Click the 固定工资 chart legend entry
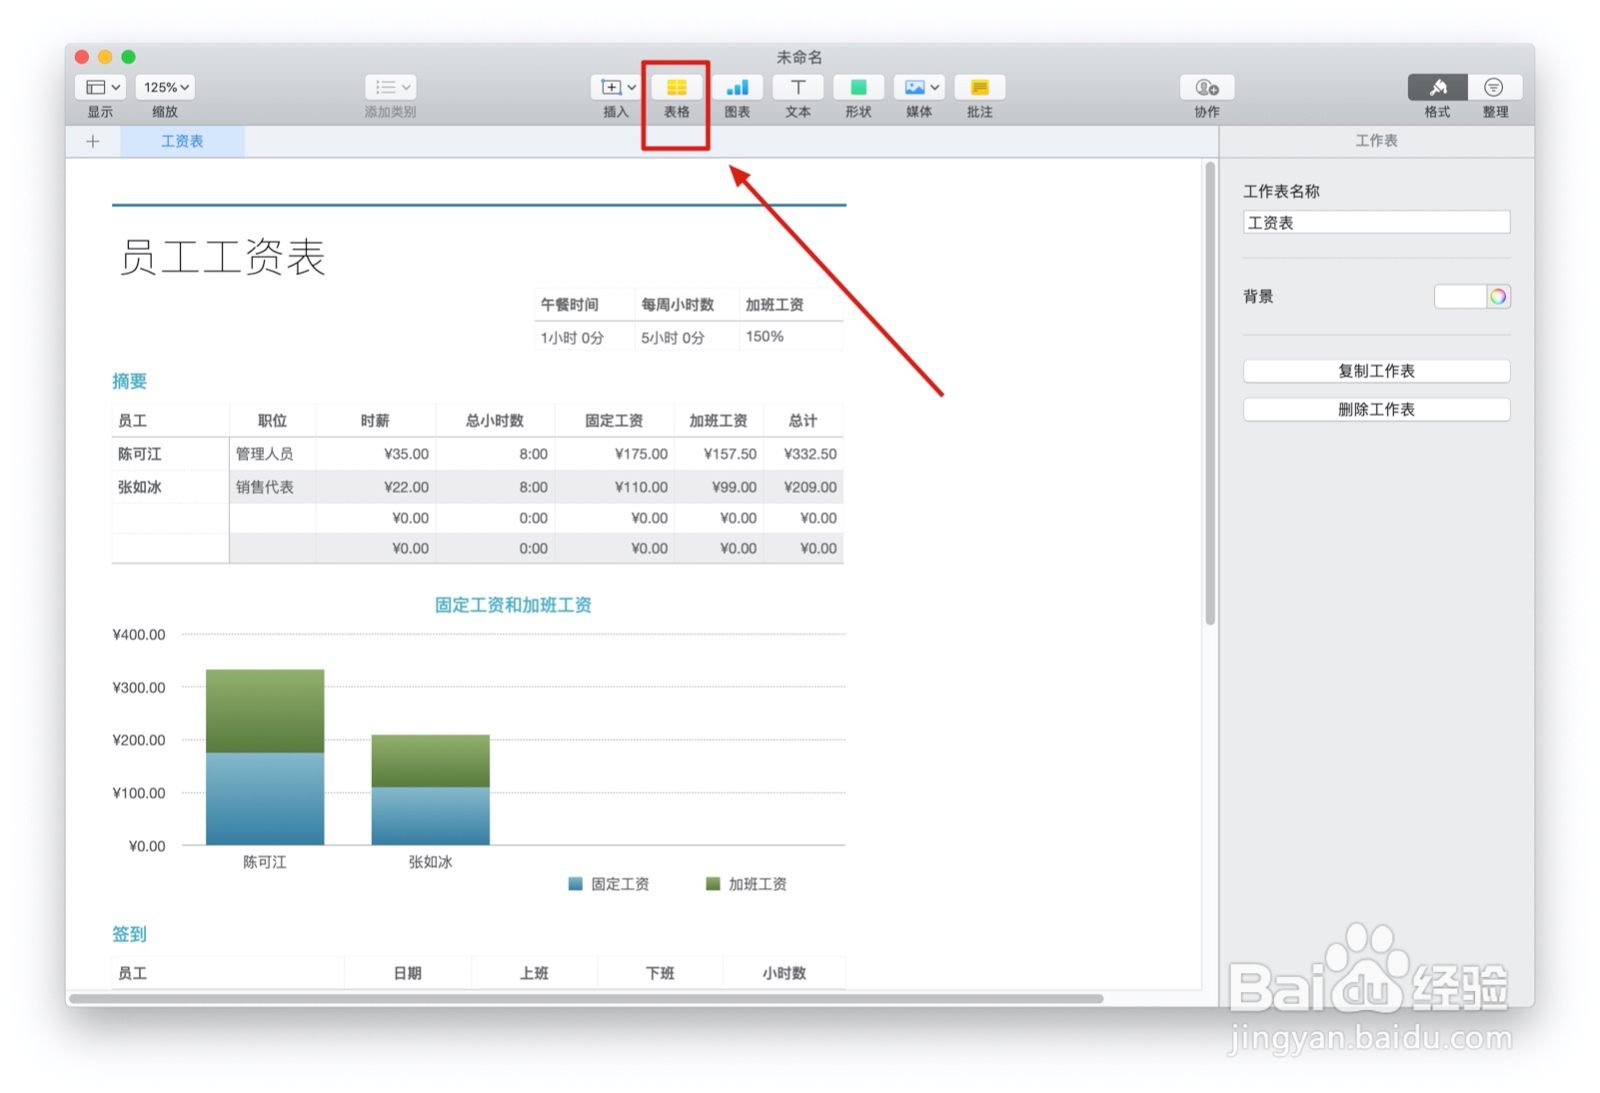The height and width of the screenshot is (1093, 1600). (609, 884)
